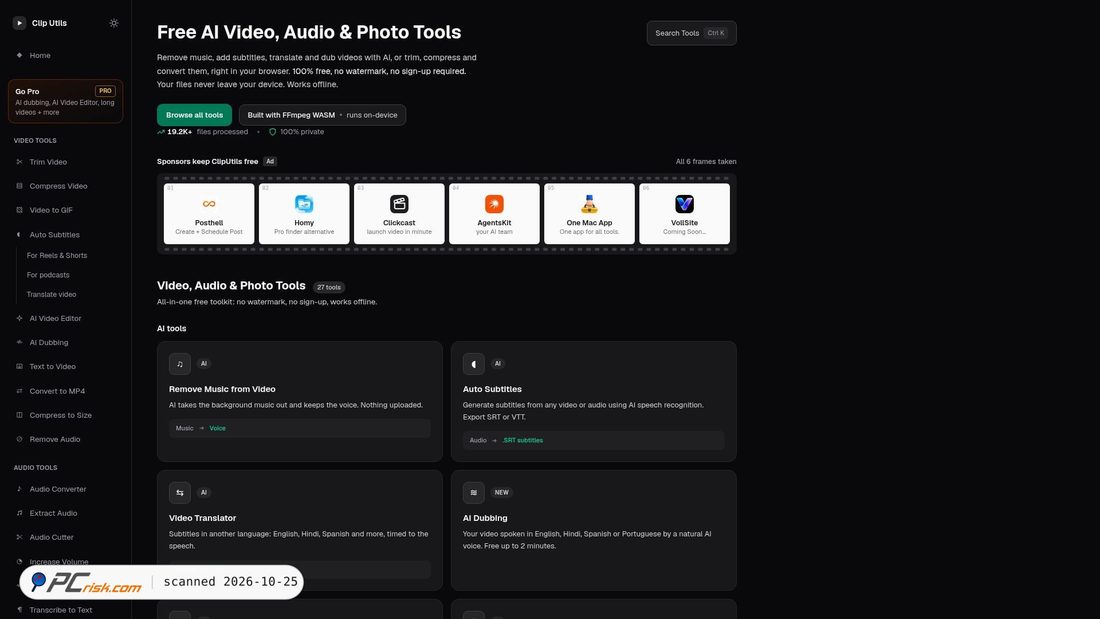The width and height of the screenshot is (1100, 619).
Task: Click the 'All 6 frames taken' text
Action: (706, 161)
